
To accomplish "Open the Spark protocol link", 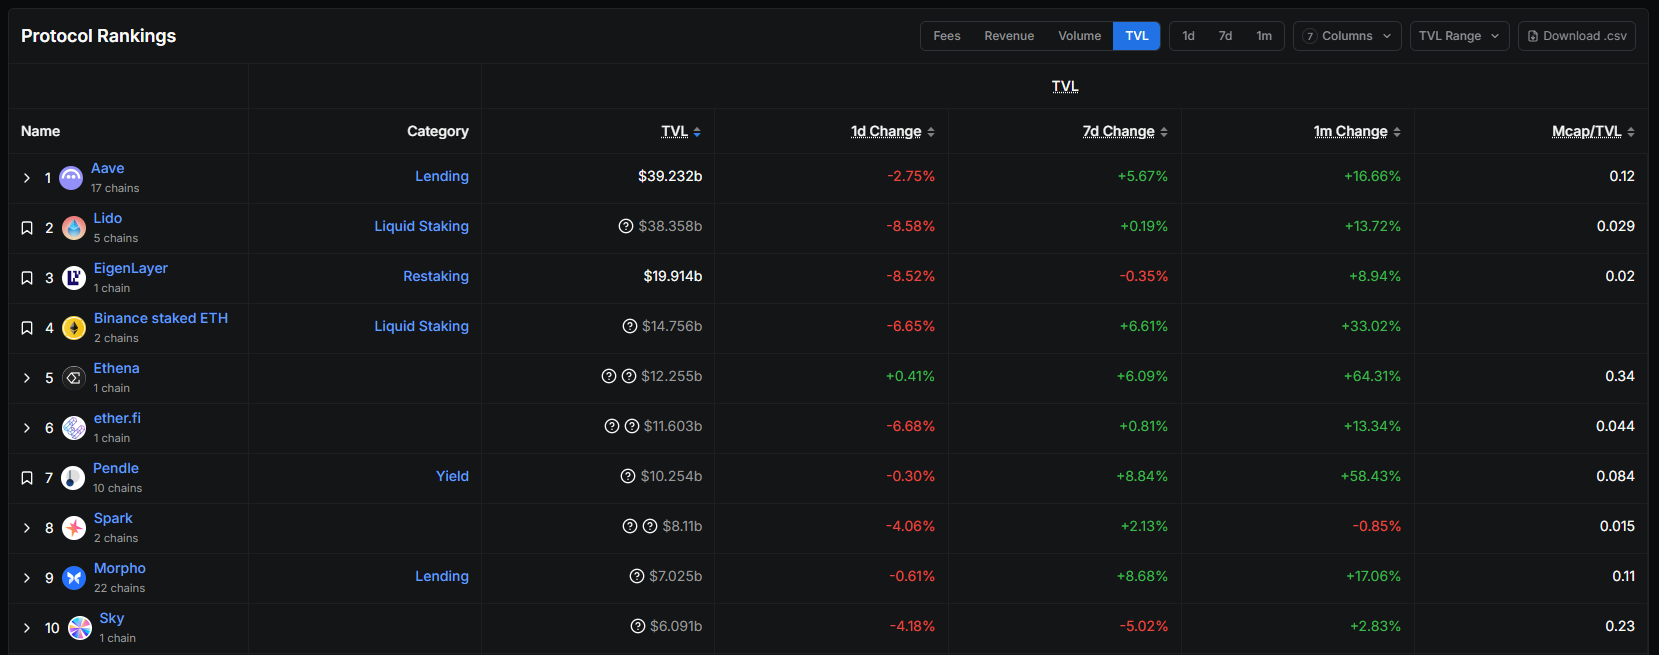I will coord(113,518).
